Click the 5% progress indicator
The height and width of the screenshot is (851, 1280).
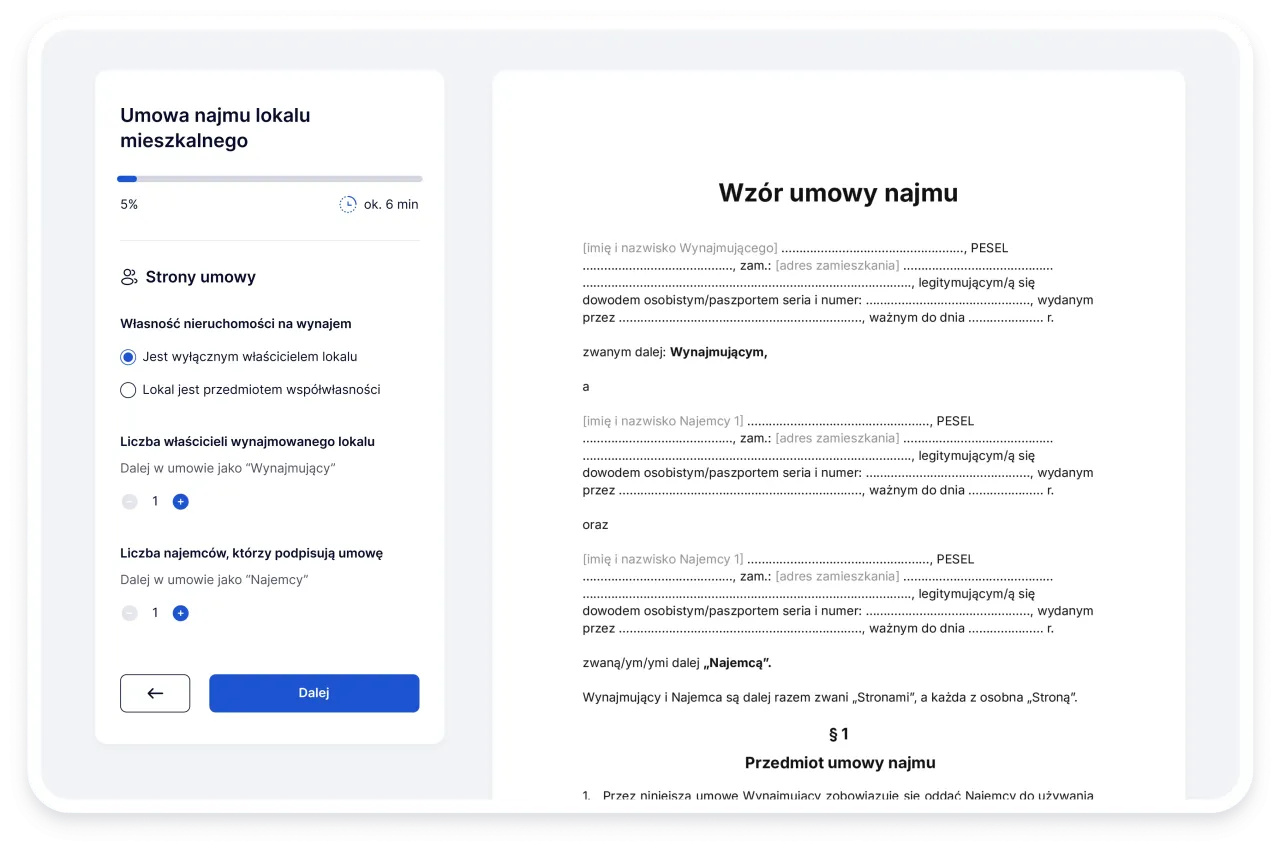129,203
